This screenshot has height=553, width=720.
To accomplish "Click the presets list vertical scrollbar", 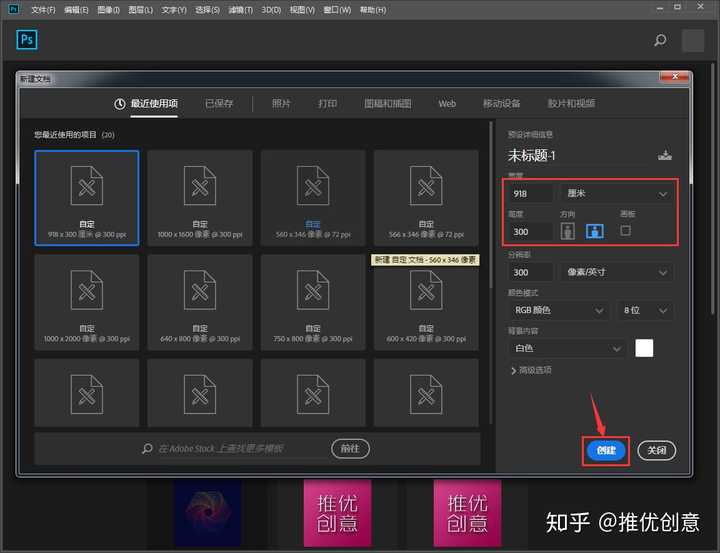I will click(491, 204).
